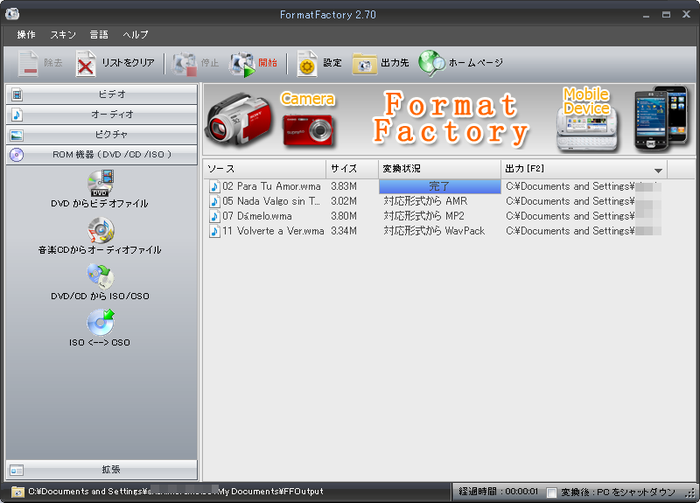Click the music note icon on オーディオ panel
The height and width of the screenshot is (503, 700).
[x=17, y=115]
